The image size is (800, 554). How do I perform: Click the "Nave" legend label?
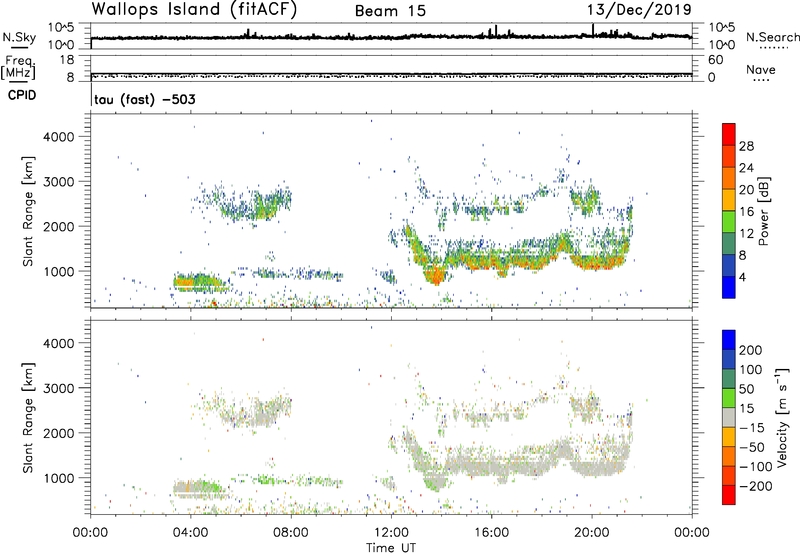tap(760, 69)
